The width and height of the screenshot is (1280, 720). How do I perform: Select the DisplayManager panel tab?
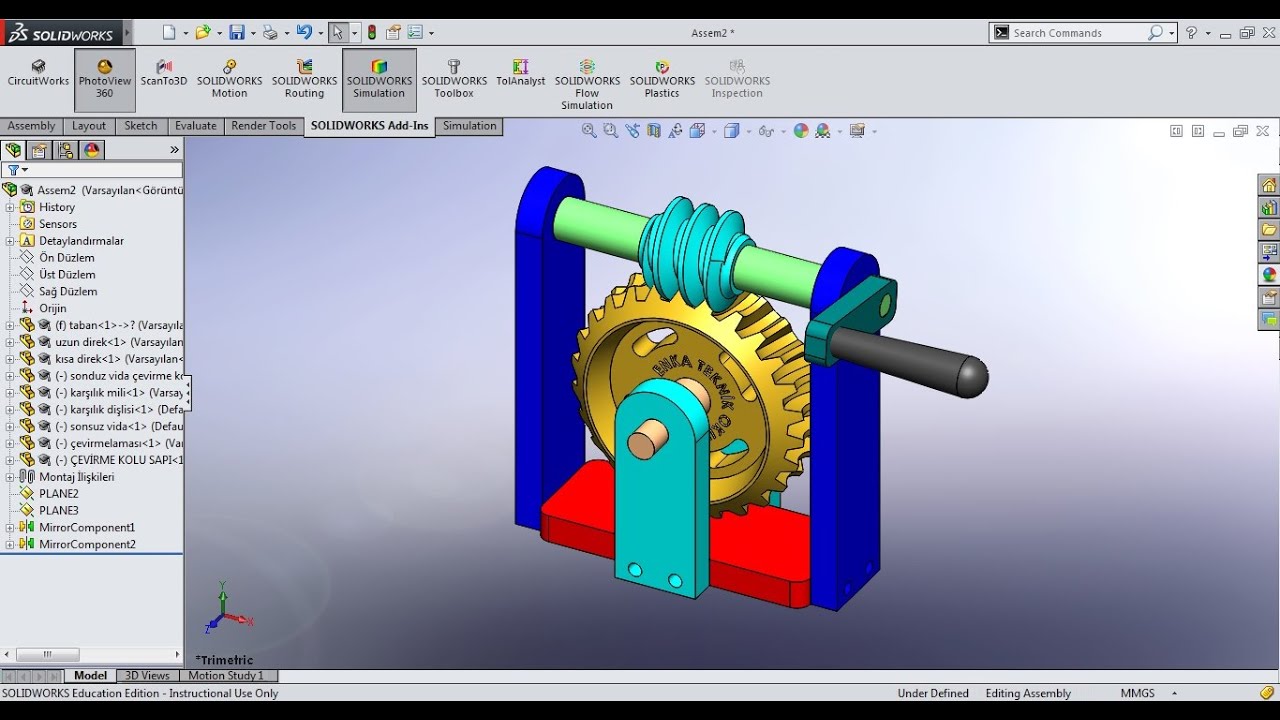(92, 150)
